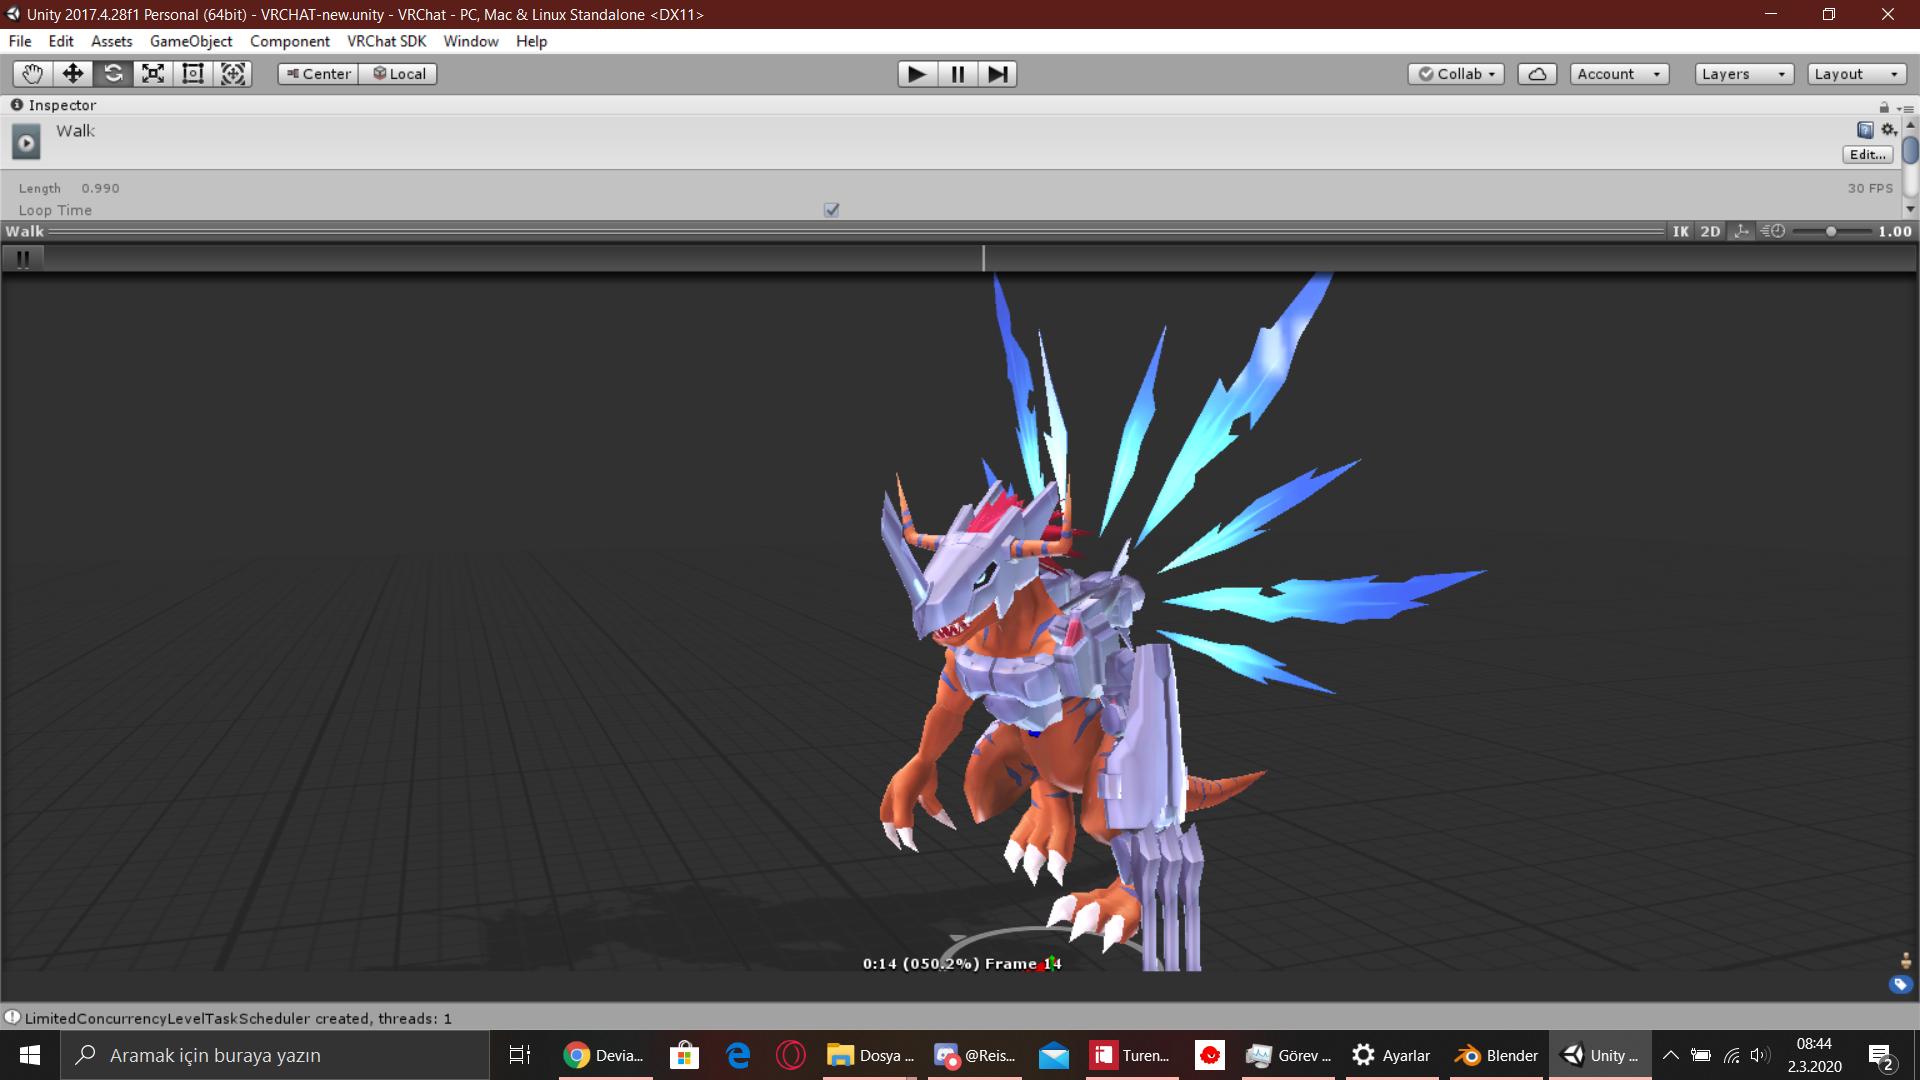Select the Hand tool

[x=32, y=74]
